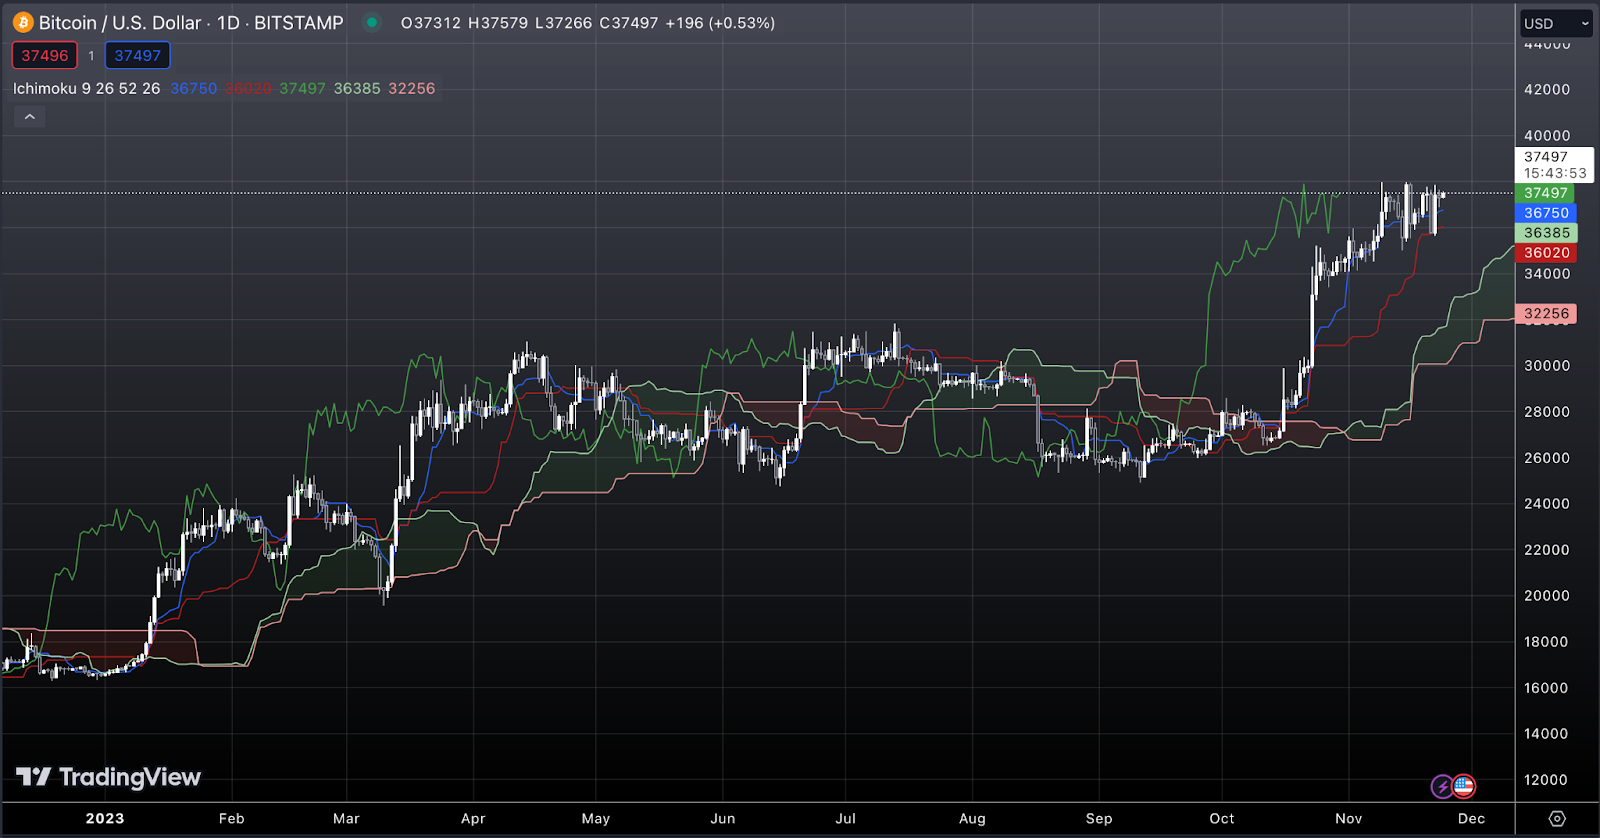The width and height of the screenshot is (1600, 838).
Task: Click green 37497 value in Ichimoku legend
Action: 302,88
